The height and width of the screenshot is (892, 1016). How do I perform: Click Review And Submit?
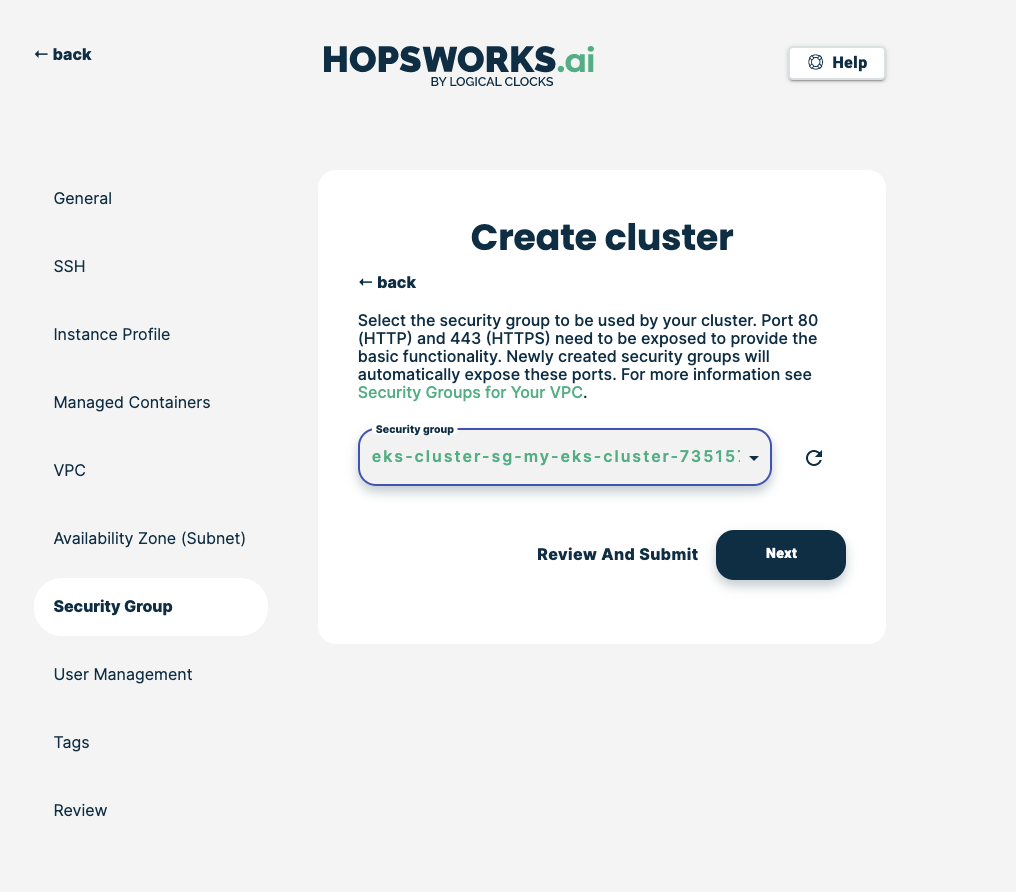click(617, 555)
